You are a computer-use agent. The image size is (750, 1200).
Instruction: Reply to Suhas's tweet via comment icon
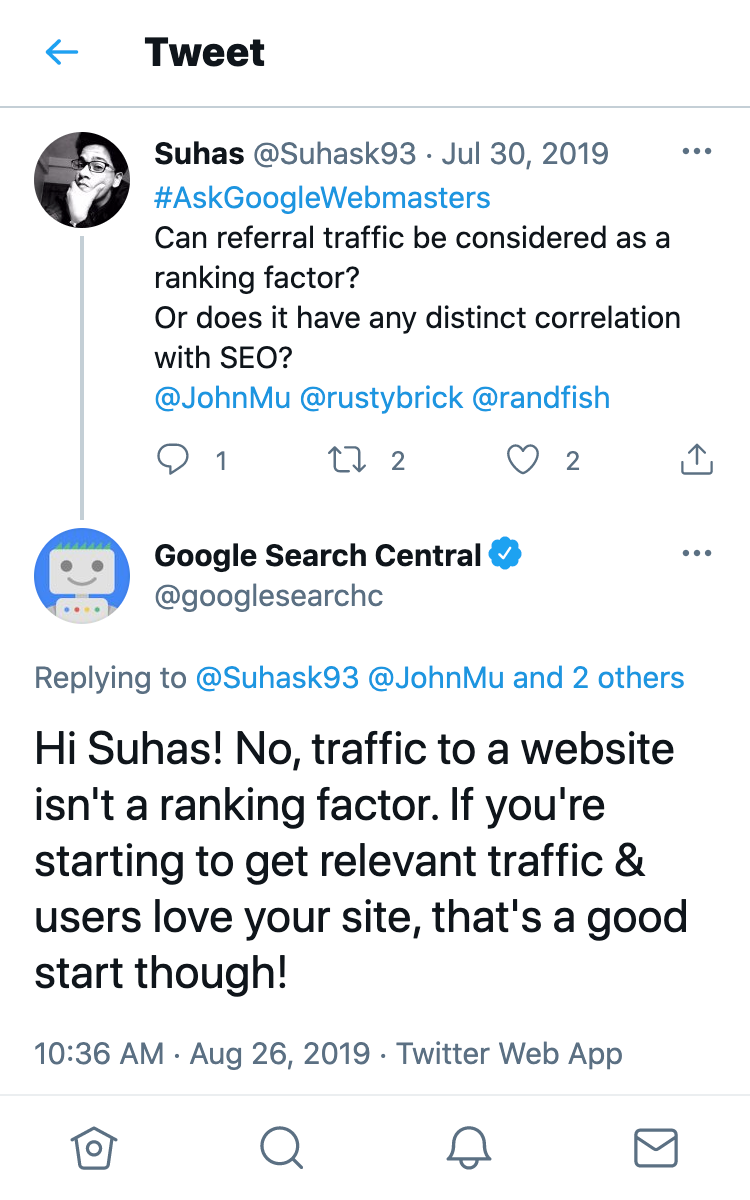coord(174,460)
